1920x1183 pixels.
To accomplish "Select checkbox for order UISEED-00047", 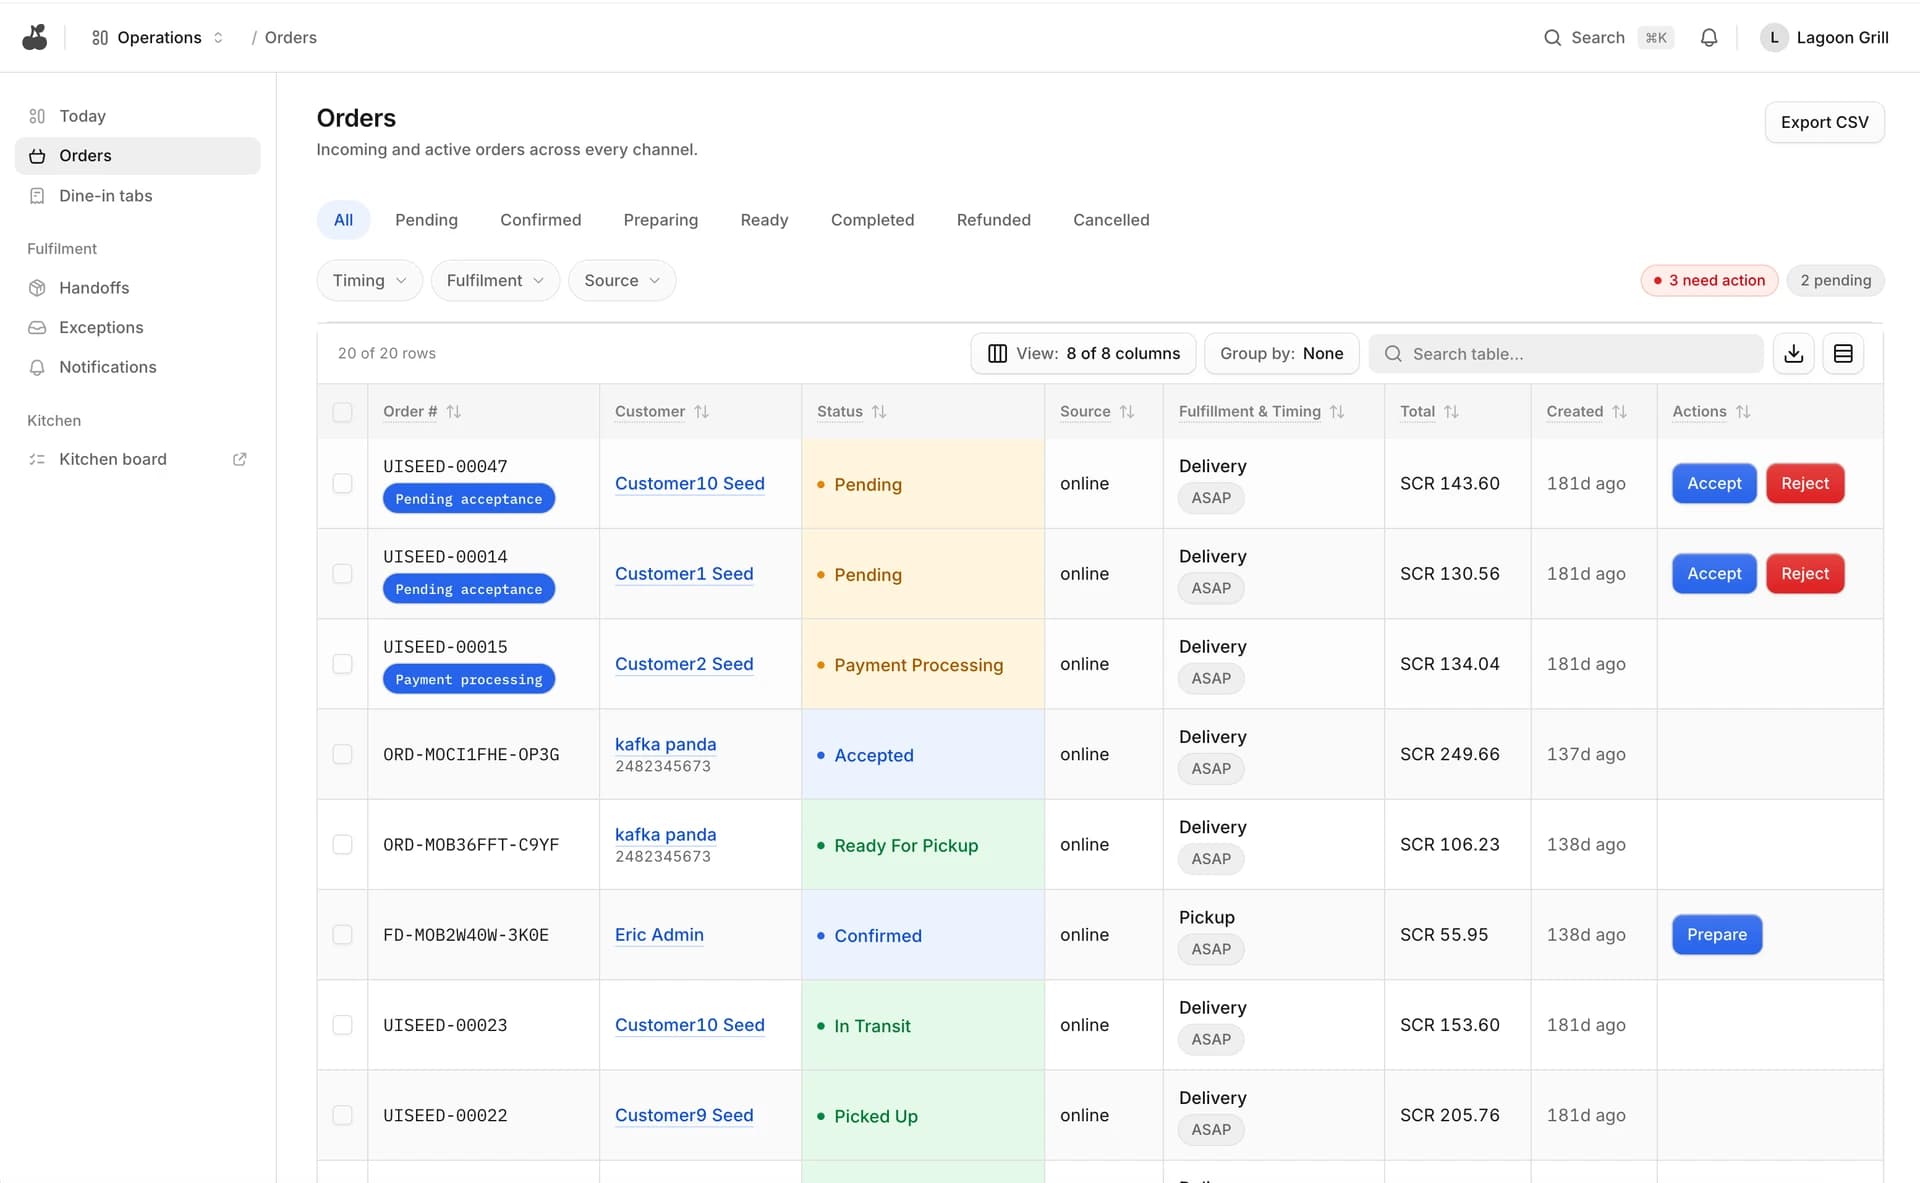I will (x=342, y=483).
